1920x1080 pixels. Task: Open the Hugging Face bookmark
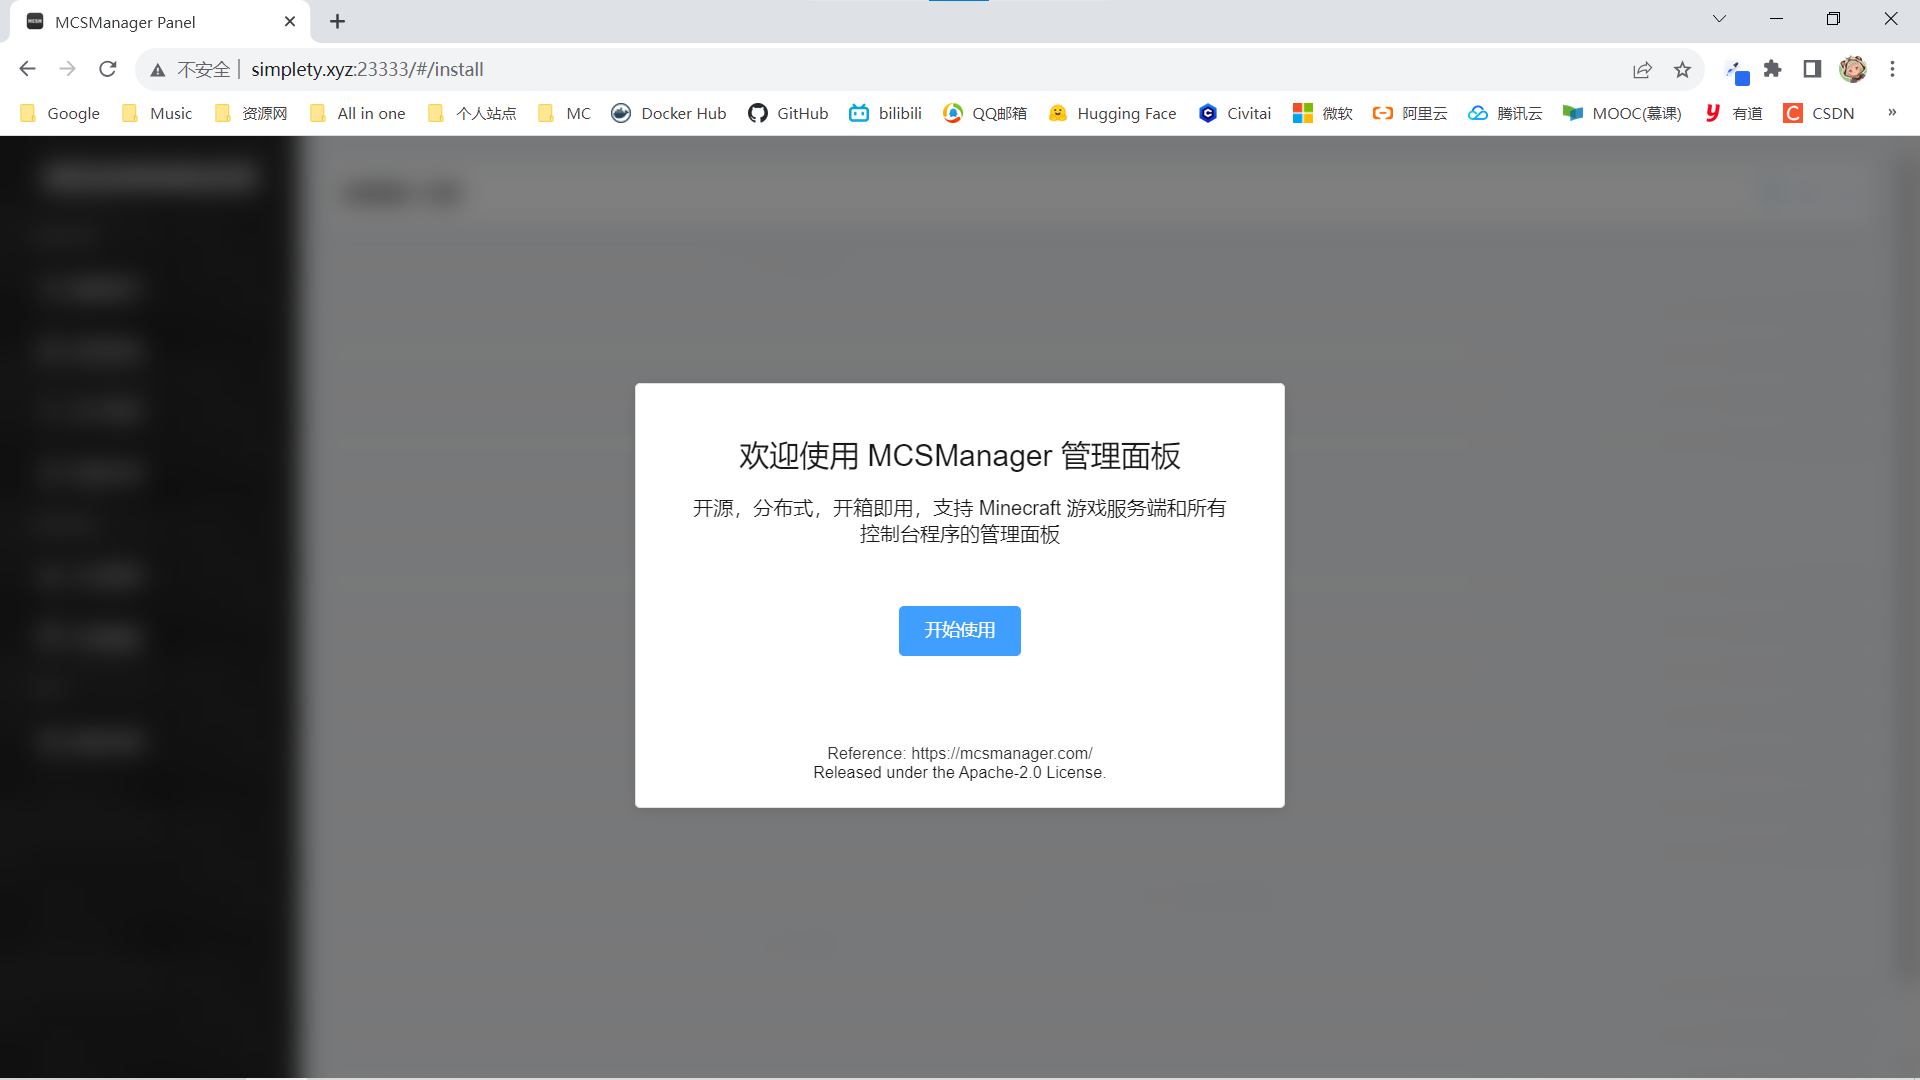(x=1112, y=113)
